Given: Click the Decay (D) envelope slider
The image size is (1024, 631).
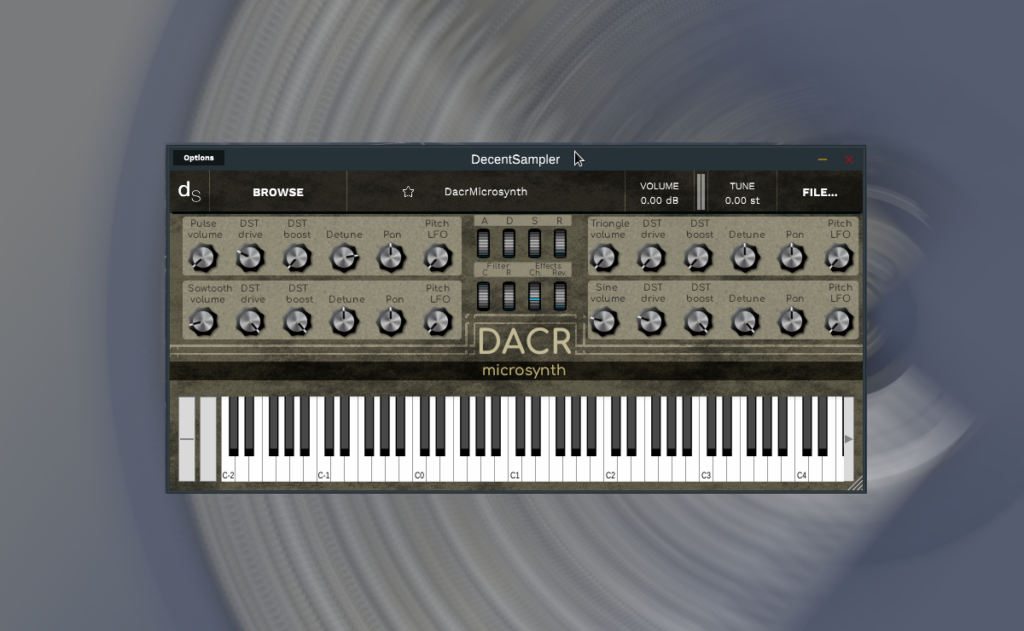Looking at the screenshot, I should pyautogui.click(x=509, y=244).
